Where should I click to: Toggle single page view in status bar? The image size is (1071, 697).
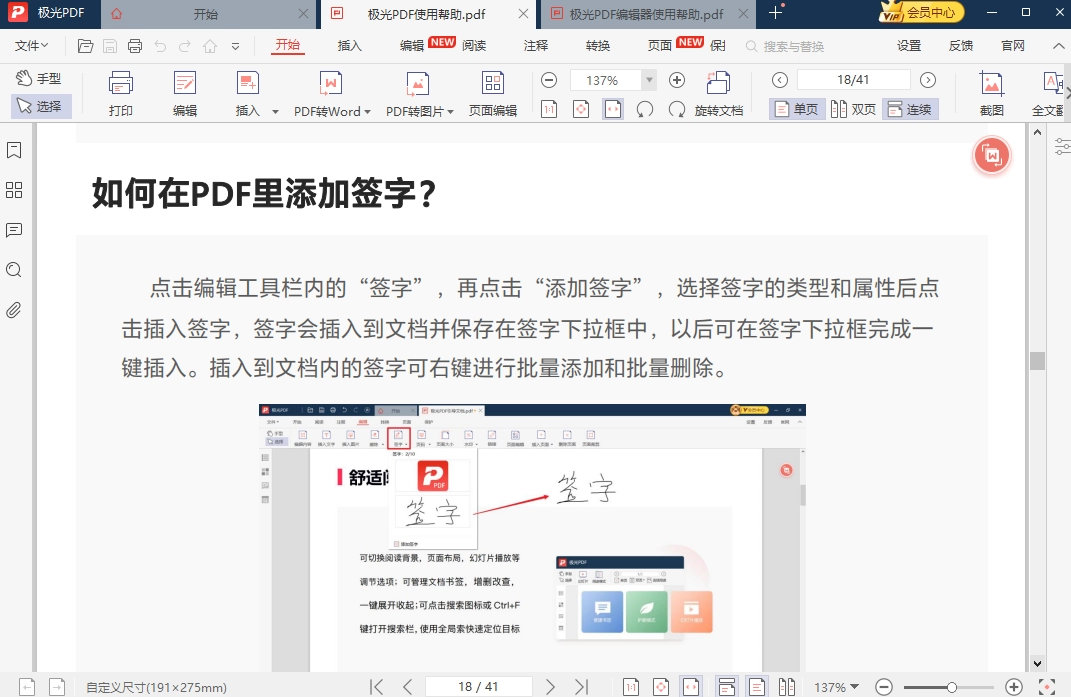(x=756, y=687)
